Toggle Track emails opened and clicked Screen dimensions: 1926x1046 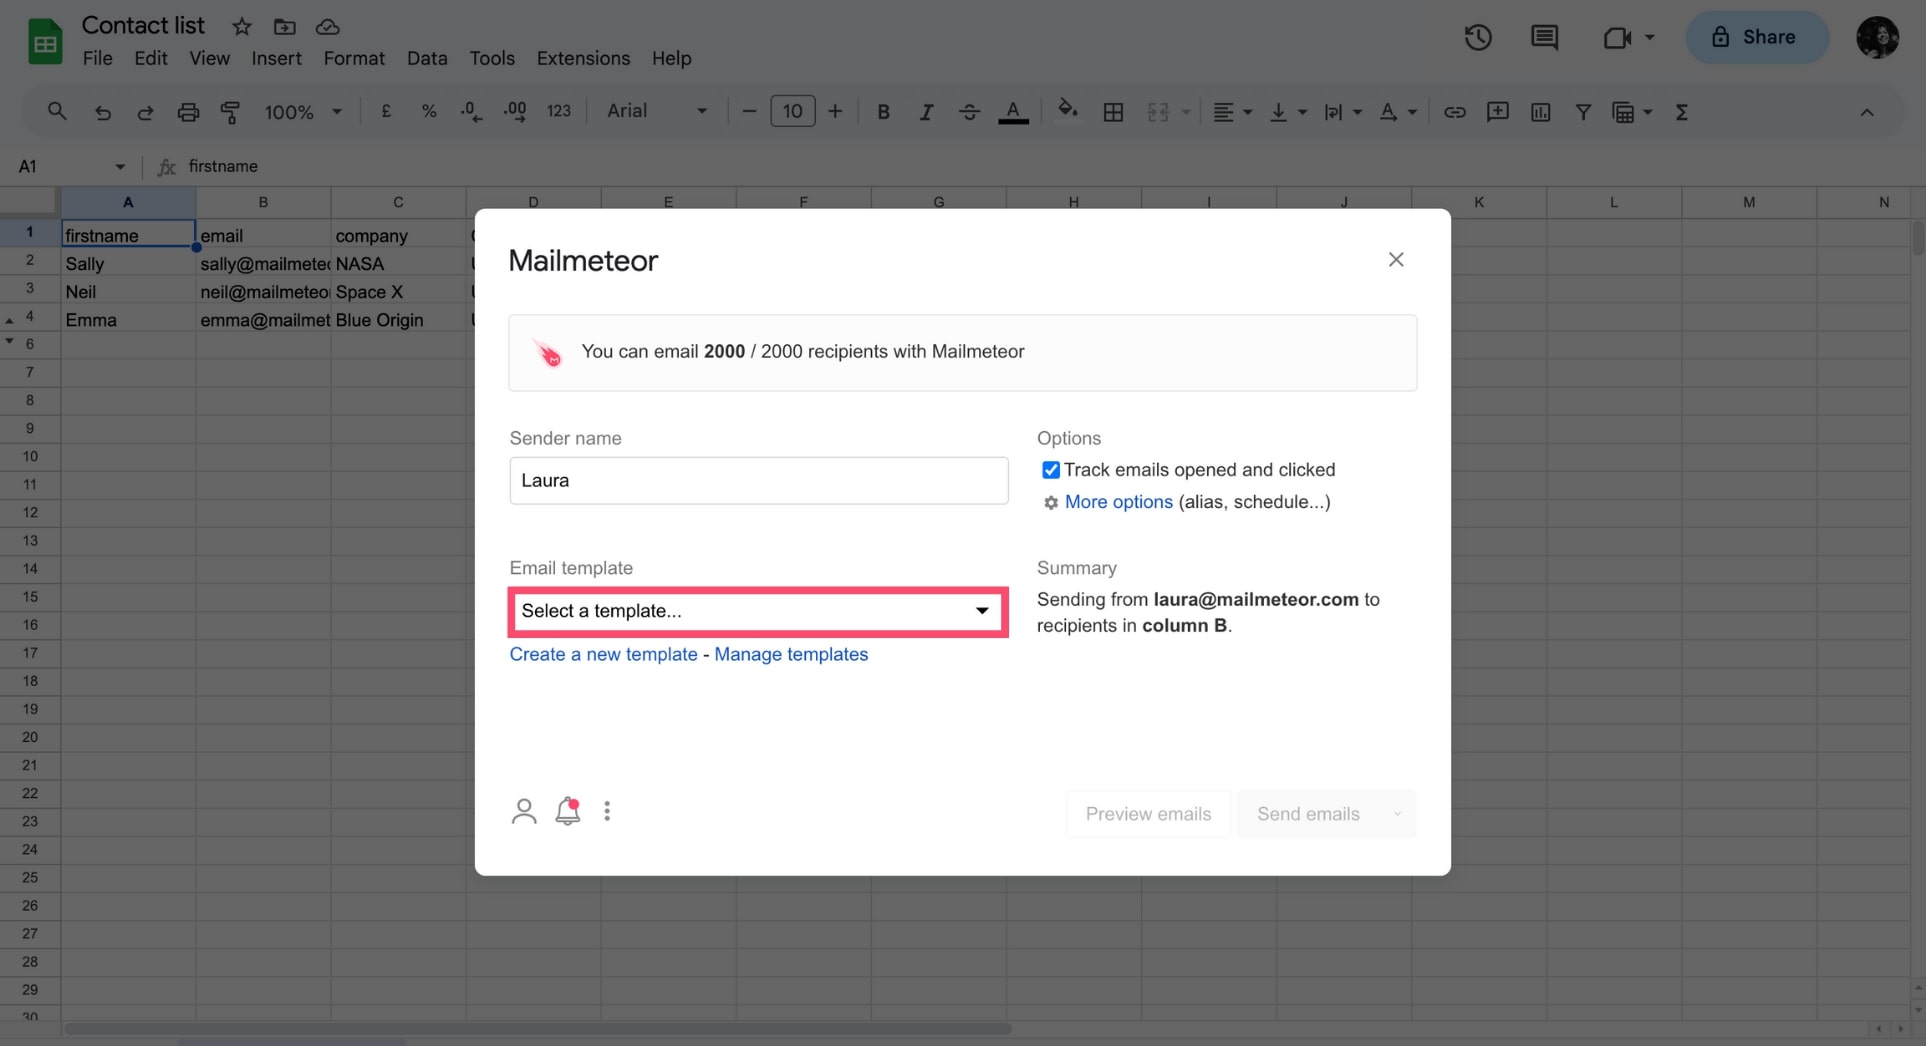click(1051, 470)
